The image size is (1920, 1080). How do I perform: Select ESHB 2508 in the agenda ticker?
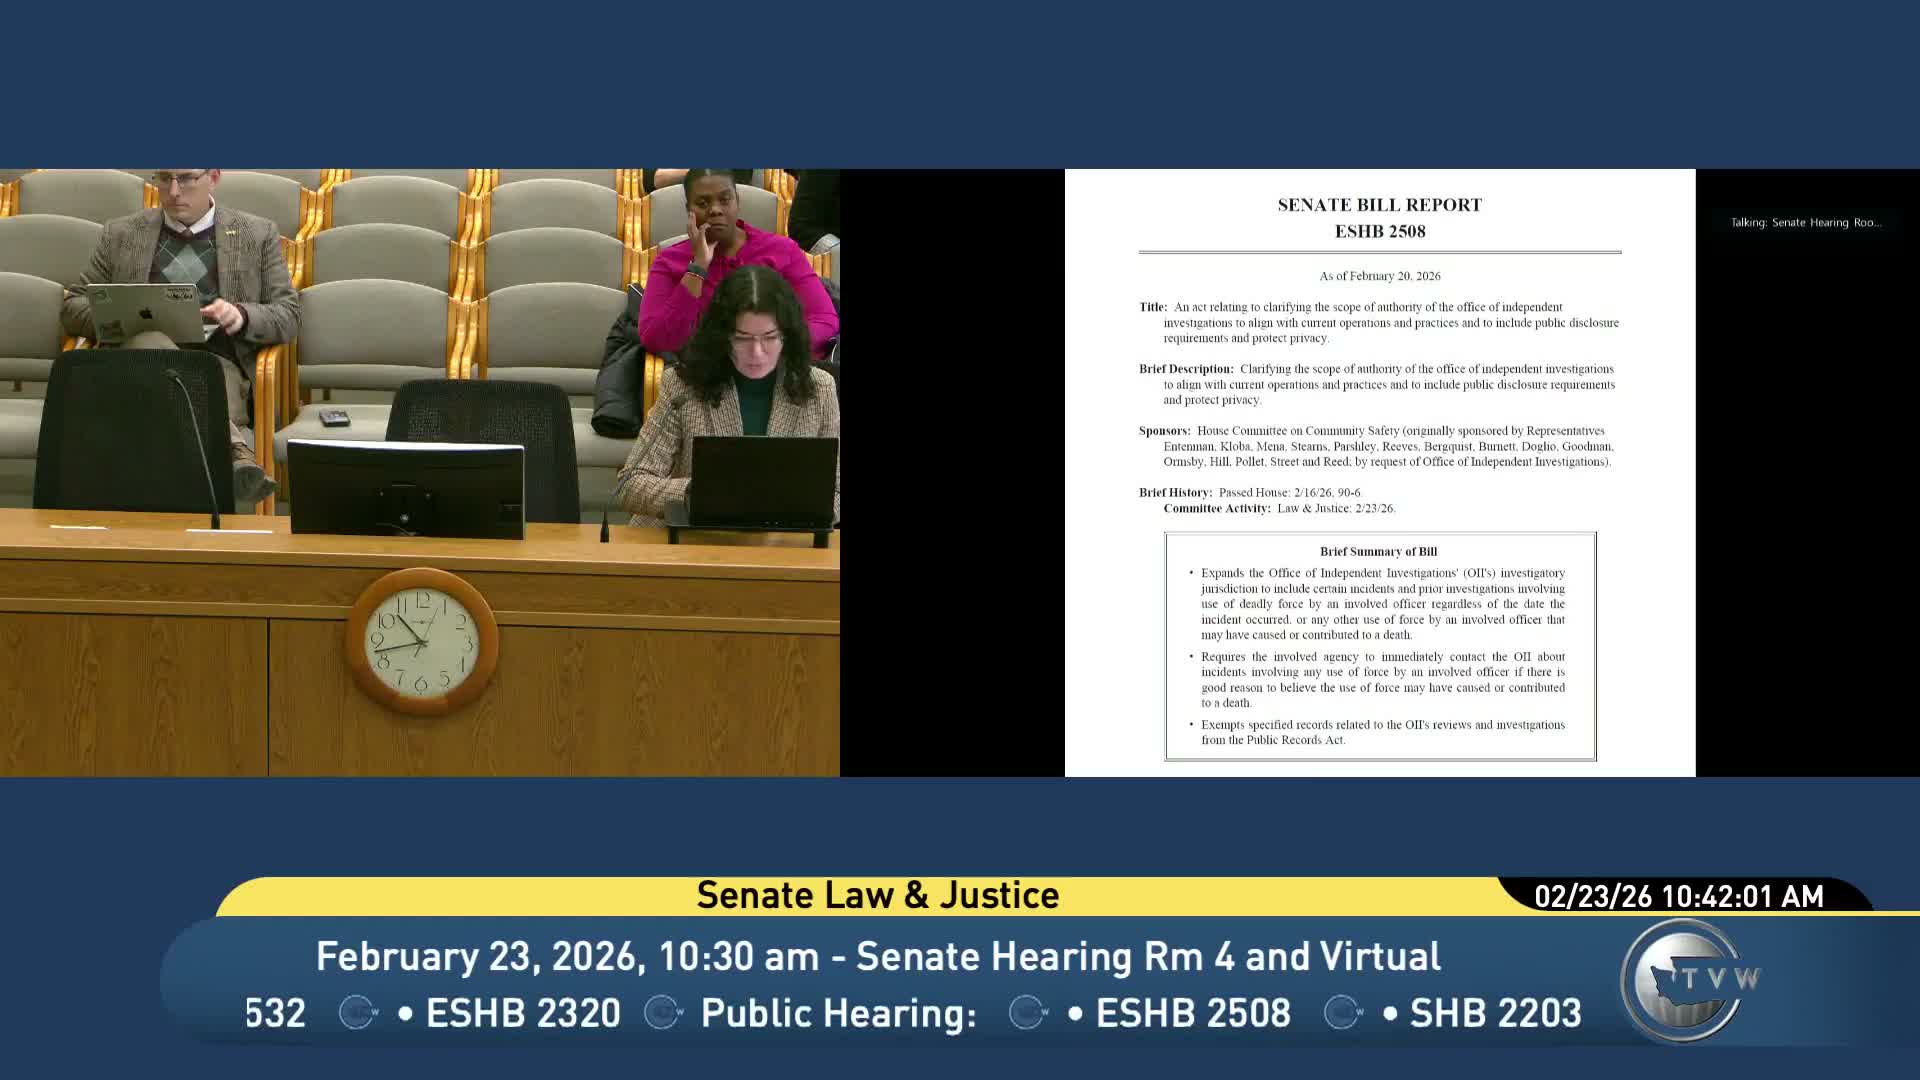1193,1013
